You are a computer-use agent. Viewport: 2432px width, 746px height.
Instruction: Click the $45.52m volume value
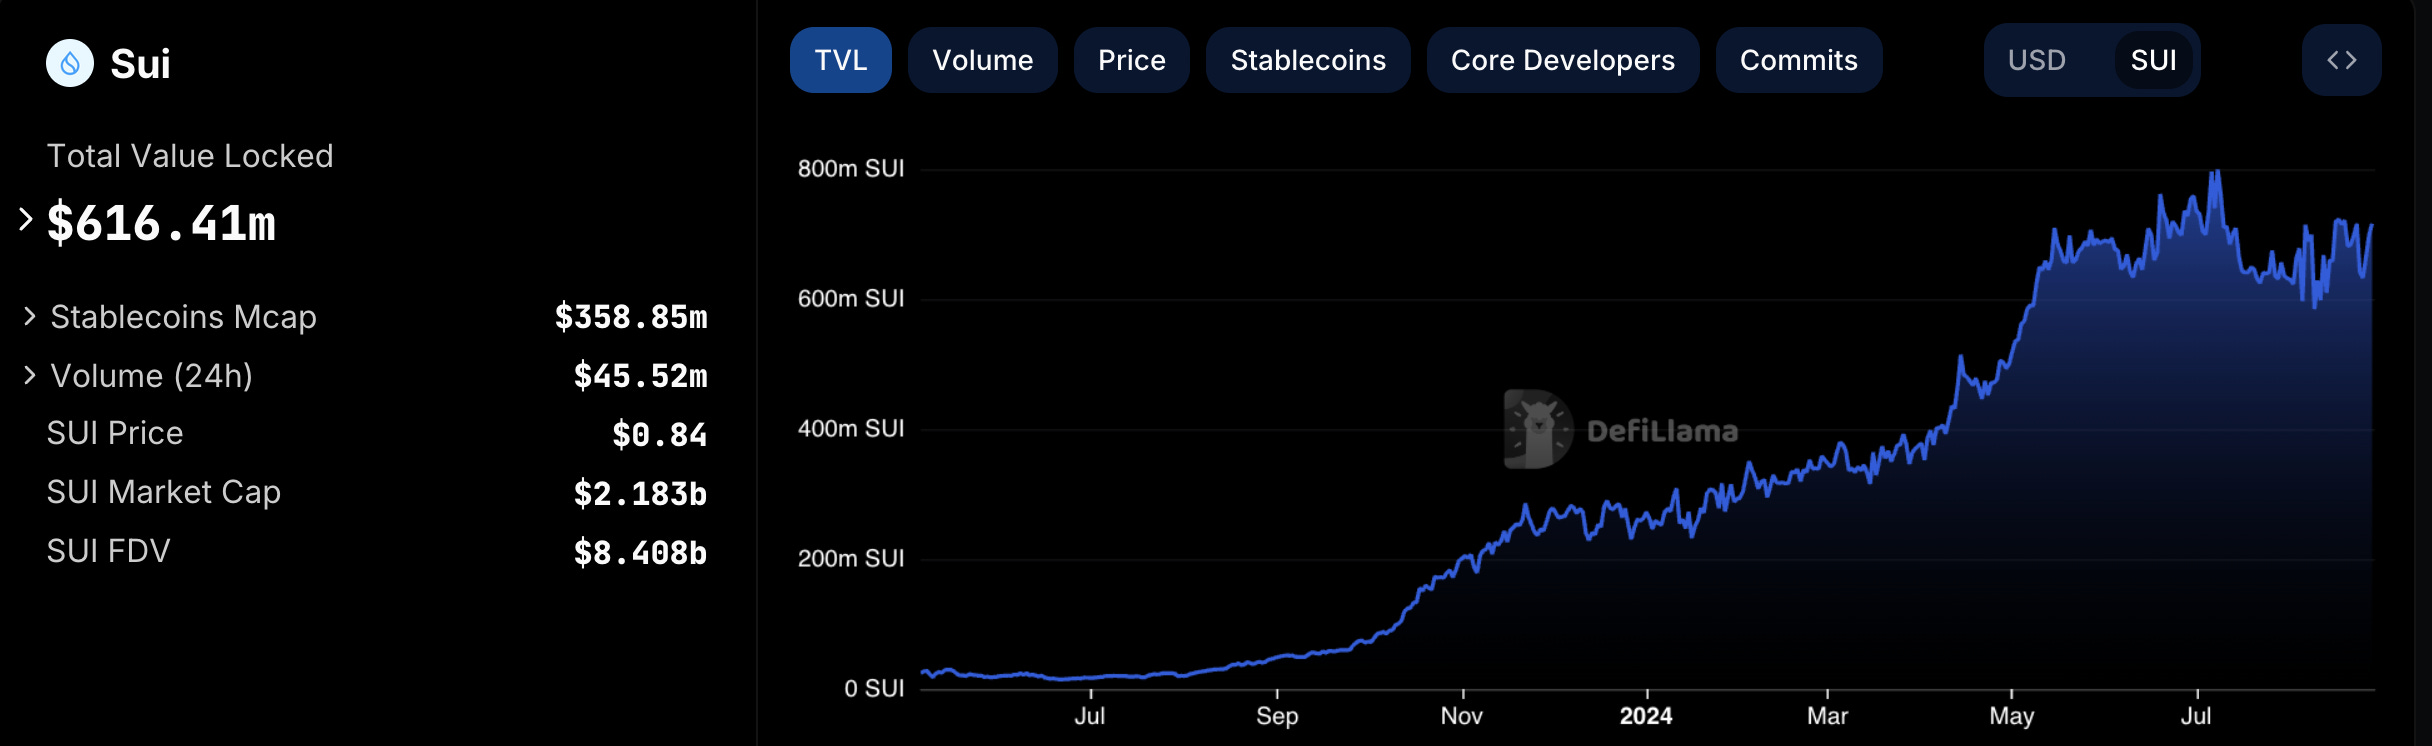[640, 376]
